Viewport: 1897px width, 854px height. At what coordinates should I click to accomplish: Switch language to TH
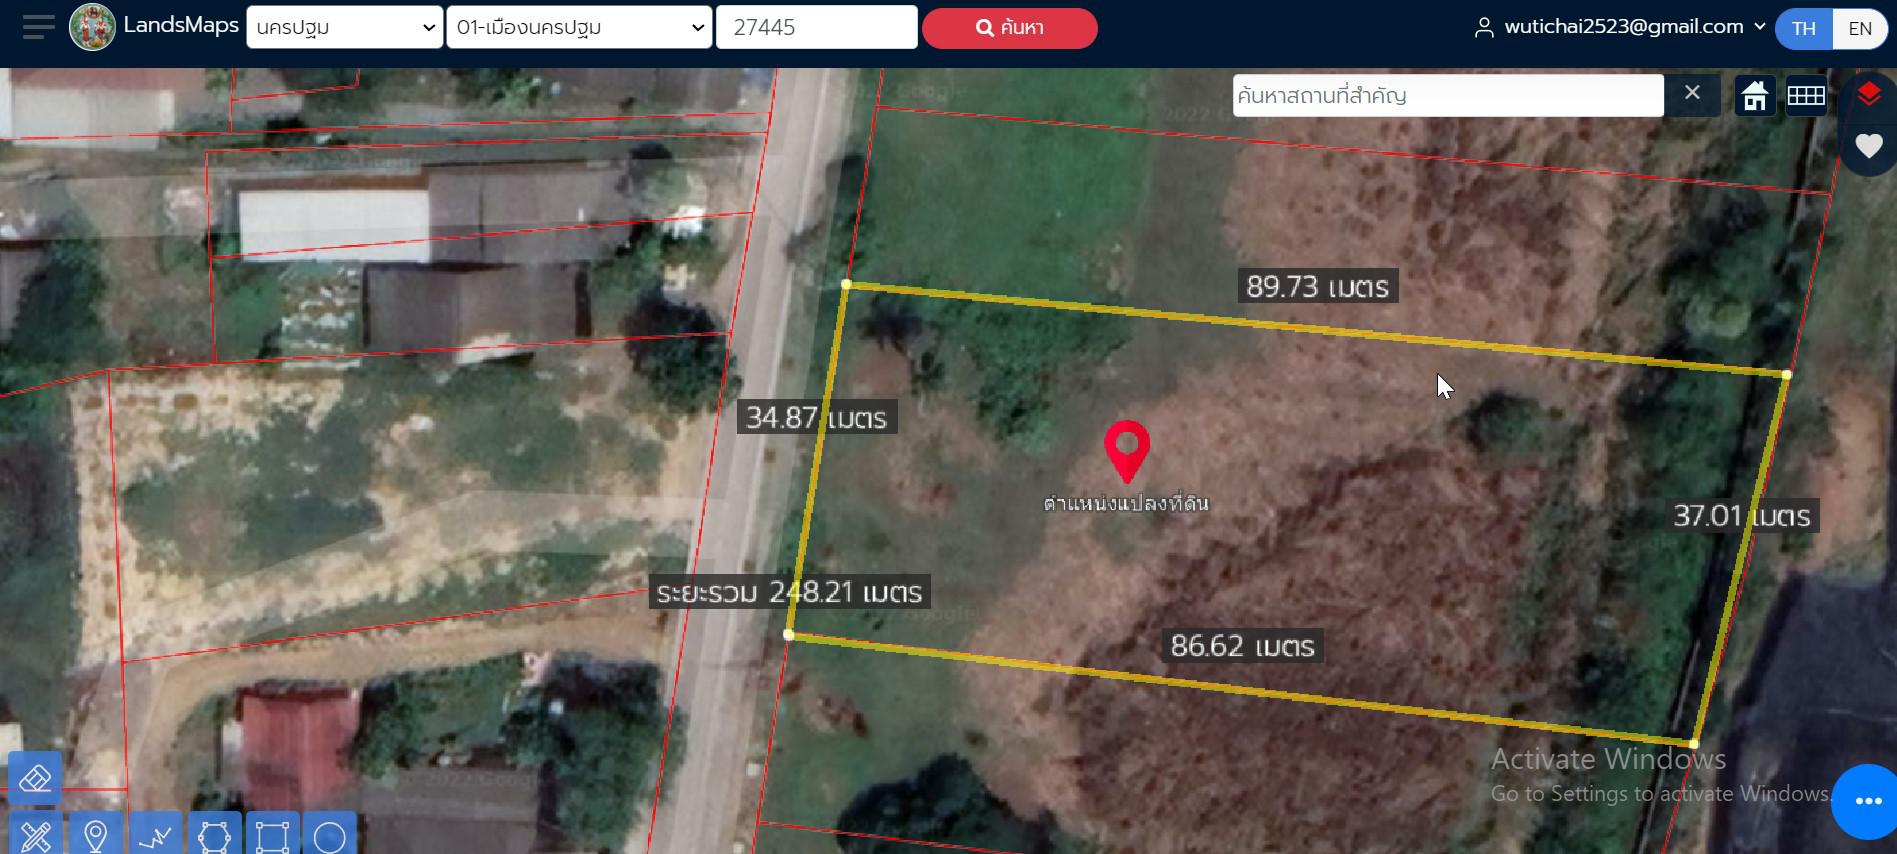coord(1804,28)
